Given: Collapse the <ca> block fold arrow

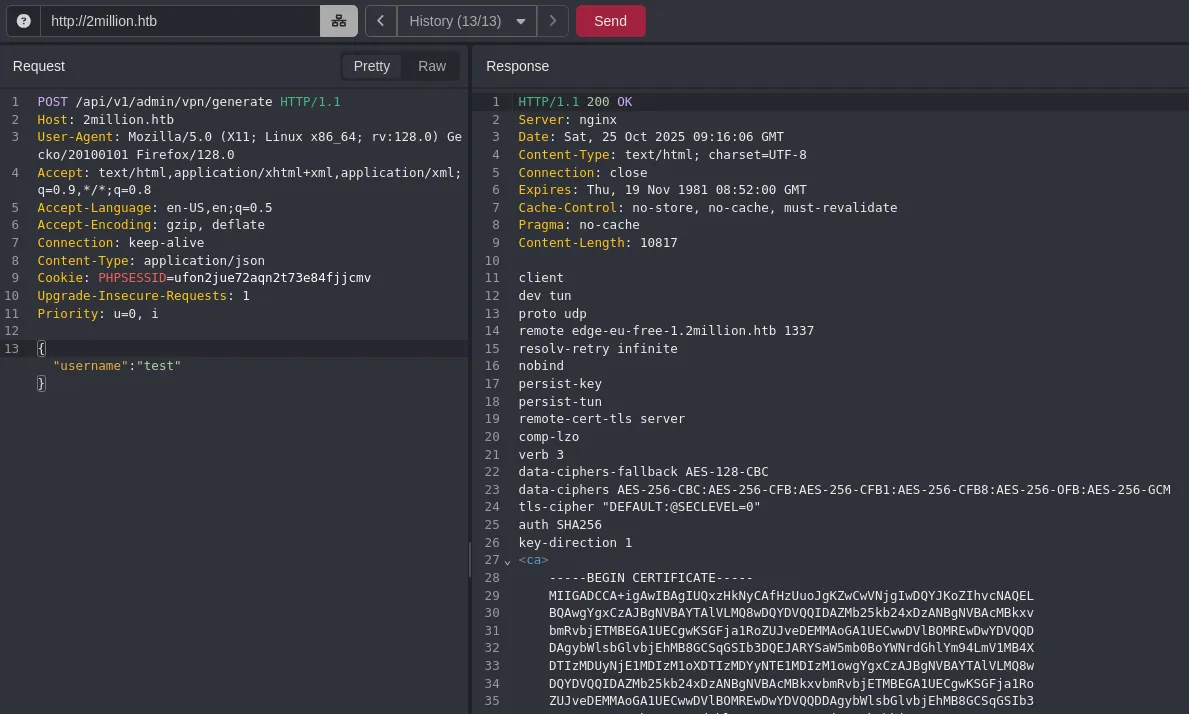Looking at the screenshot, I should [507, 561].
